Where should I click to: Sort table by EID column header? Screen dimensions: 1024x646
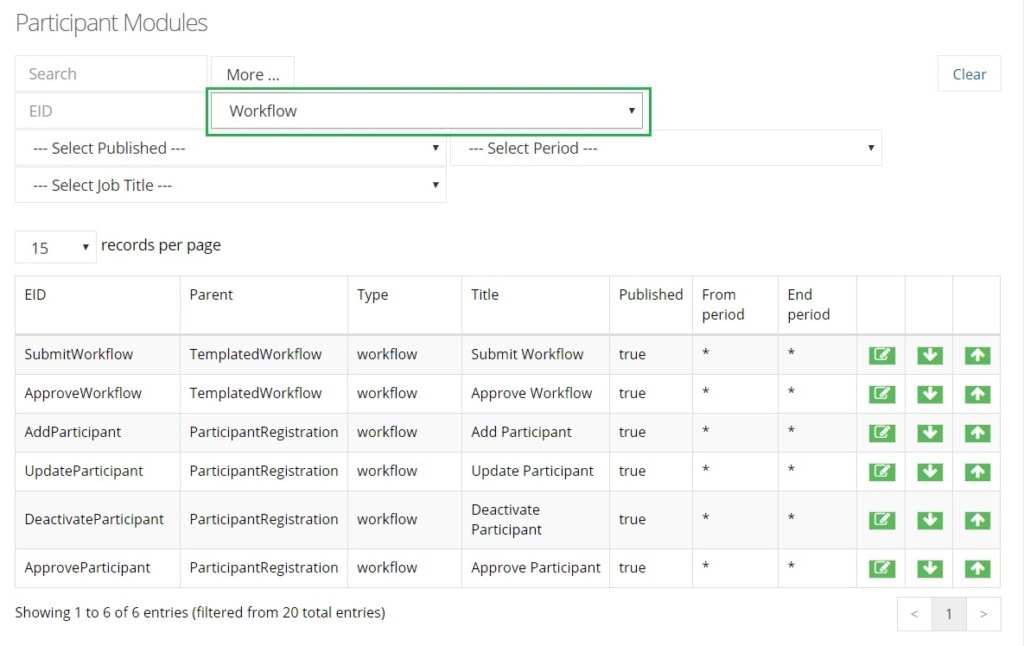pos(97,305)
